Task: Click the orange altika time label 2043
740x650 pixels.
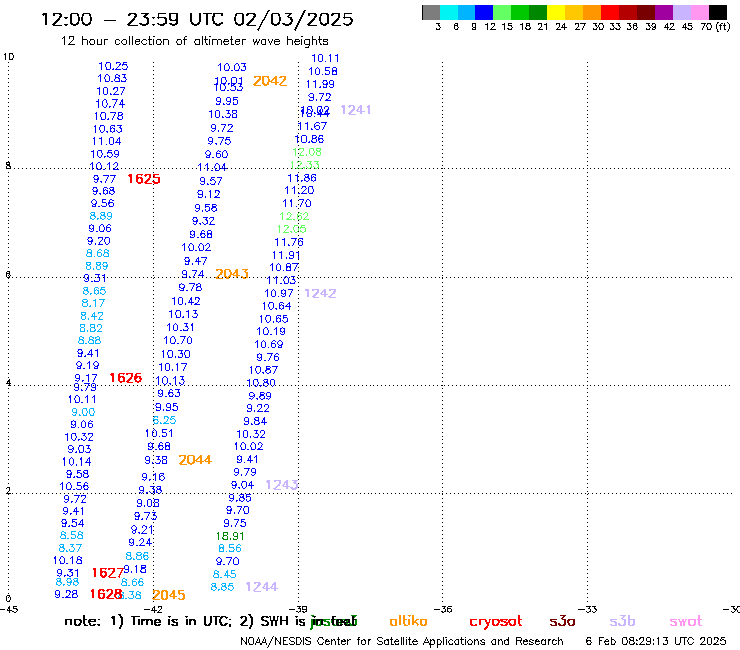Action: 232,274
